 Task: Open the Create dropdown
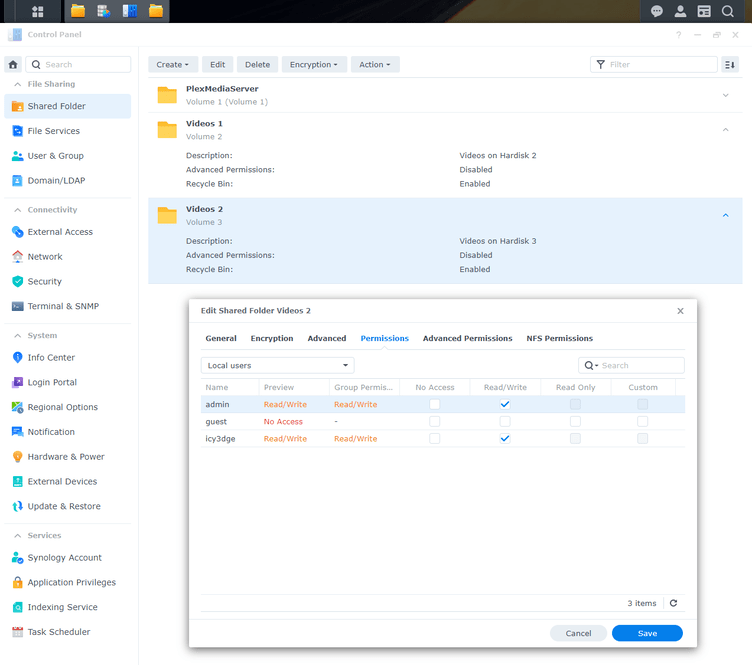tap(173, 64)
